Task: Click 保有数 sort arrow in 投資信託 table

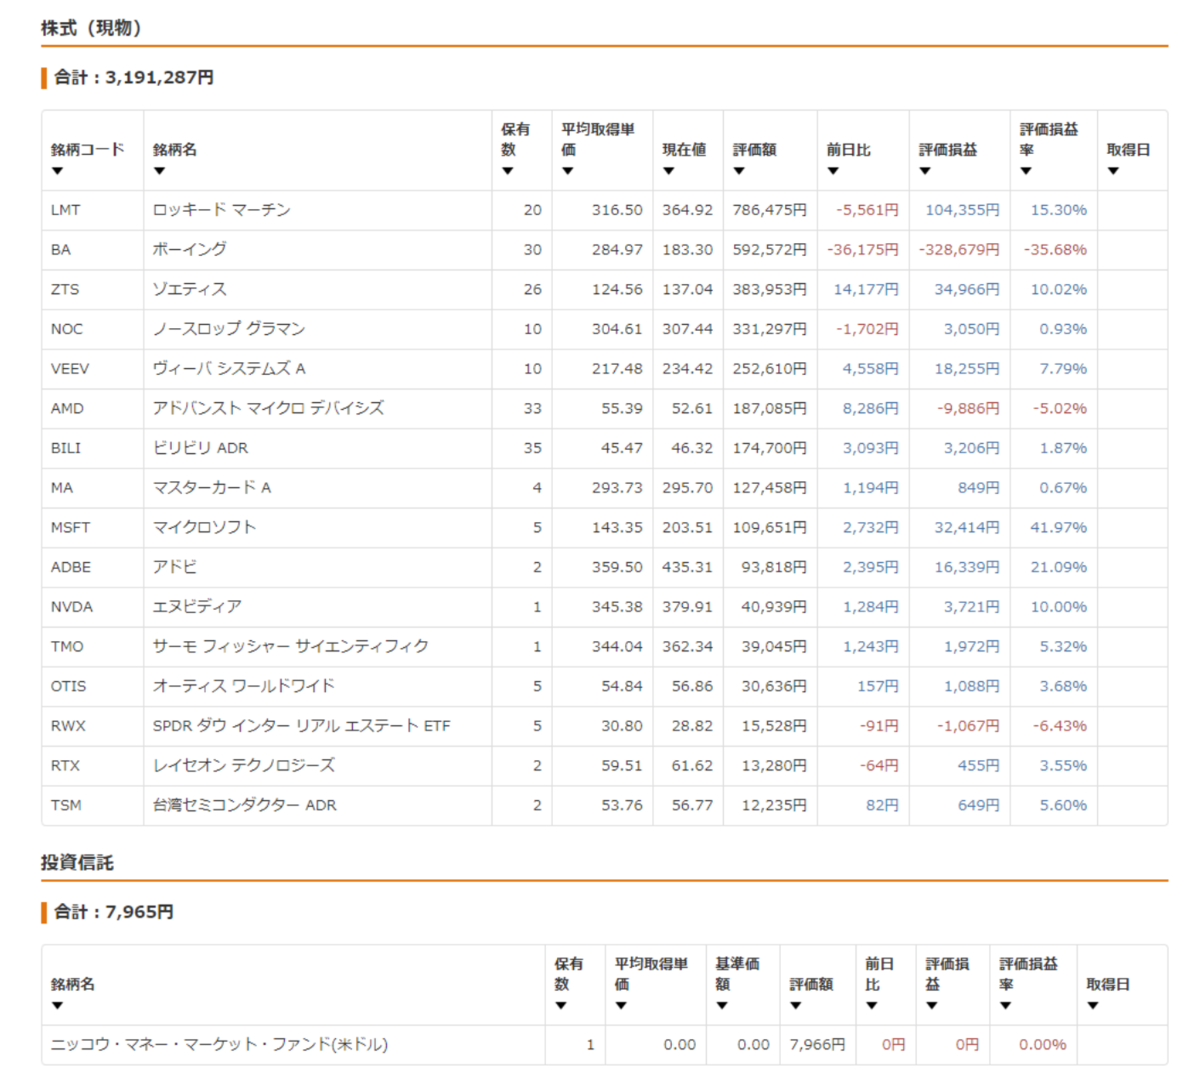Action: (x=561, y=1006)
